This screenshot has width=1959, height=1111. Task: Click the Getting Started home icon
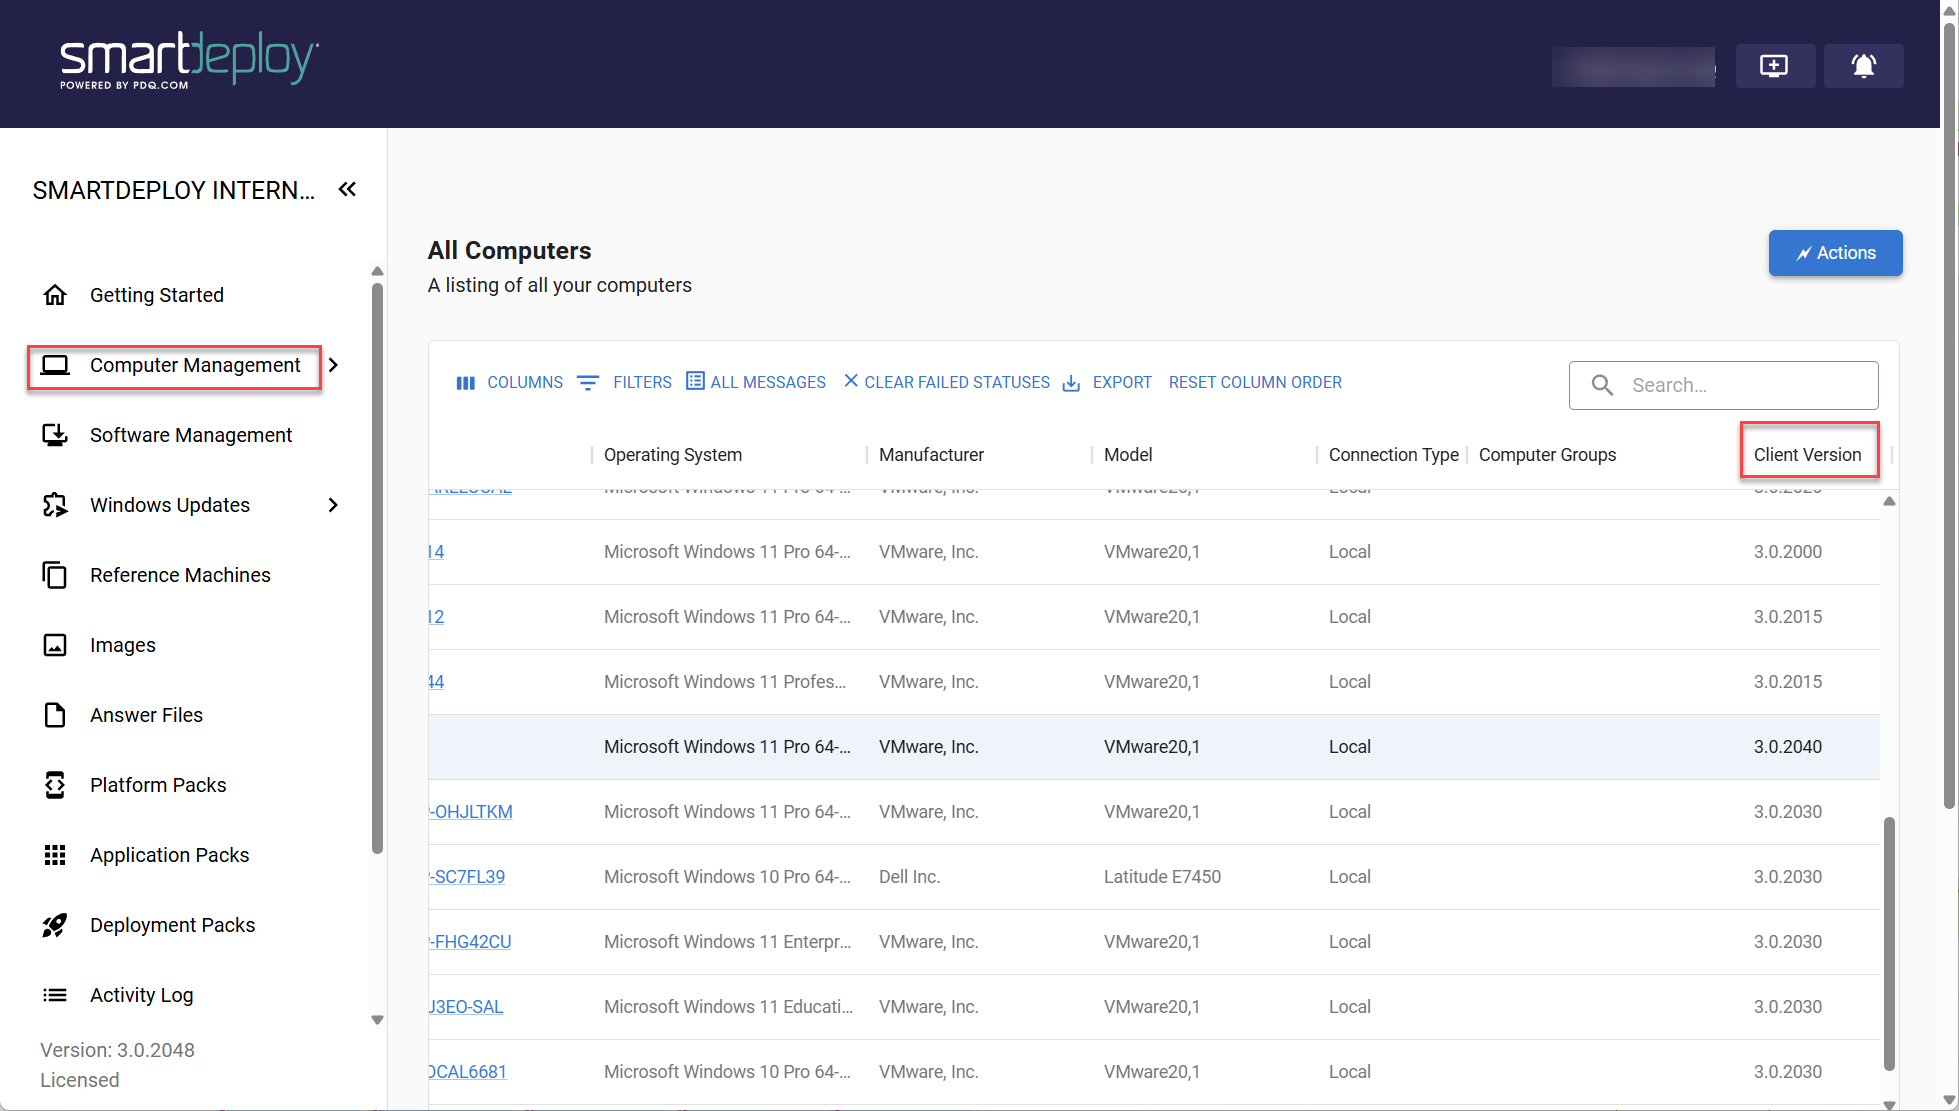click(x=55, y=295)
